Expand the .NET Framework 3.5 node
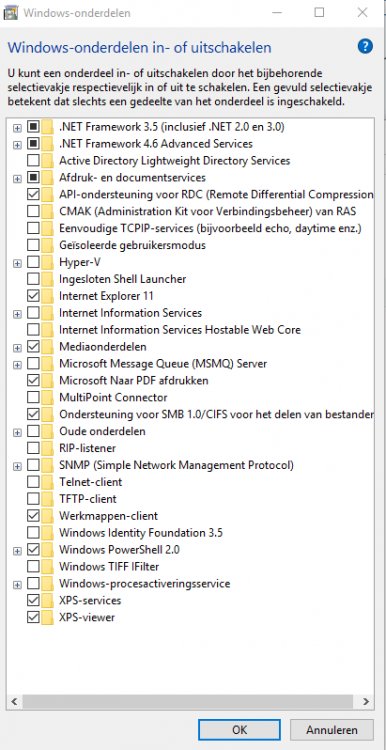 click(17, 128)
